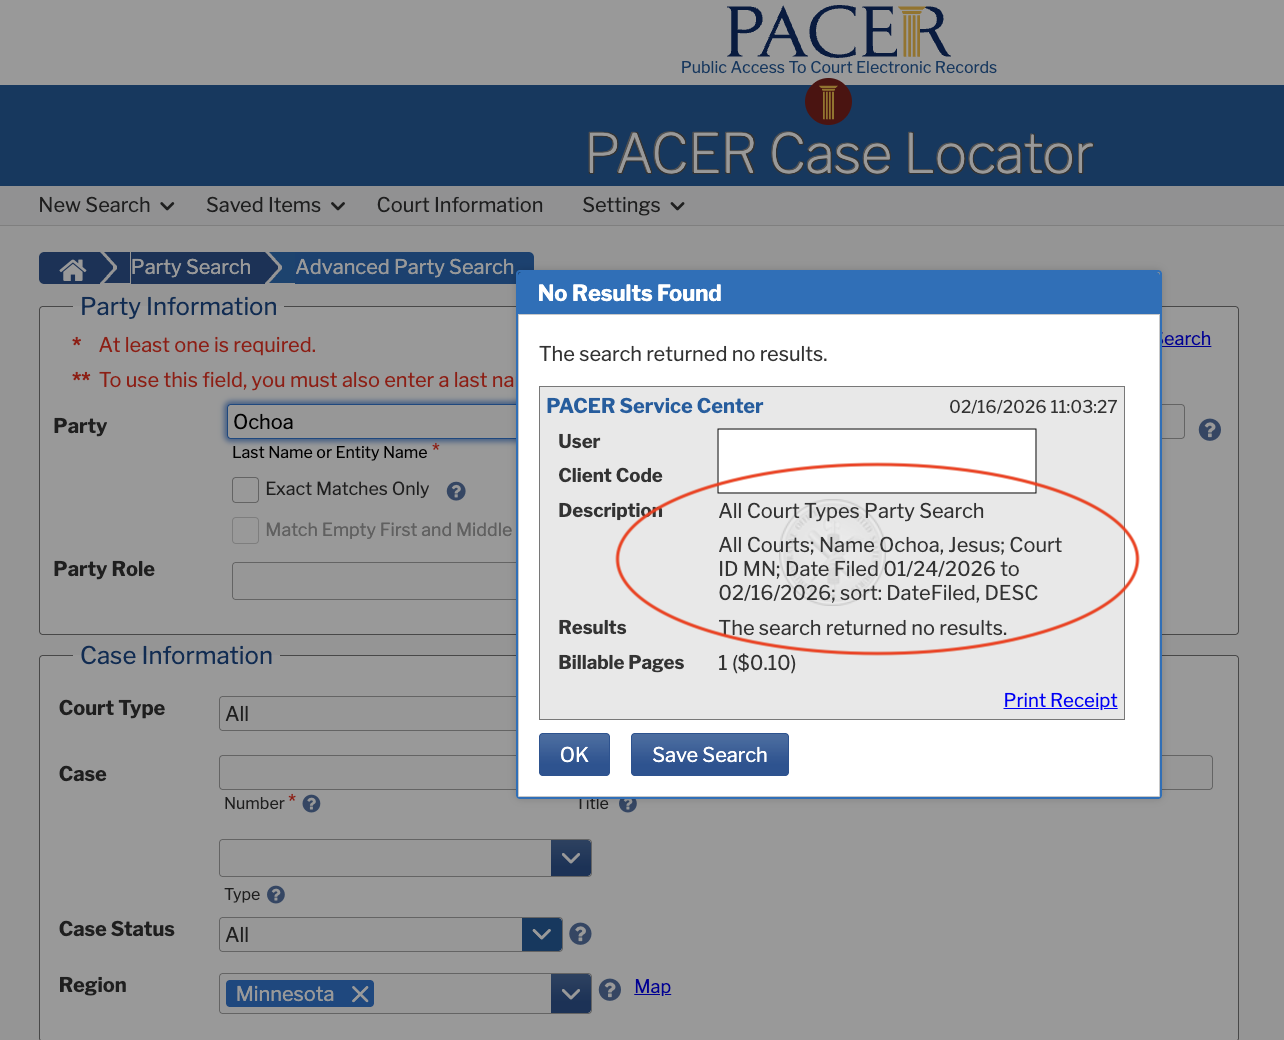This screenshot has width=1284, height=1040.
Task: Click the Save Search button
Action: (x=709, y=755)
